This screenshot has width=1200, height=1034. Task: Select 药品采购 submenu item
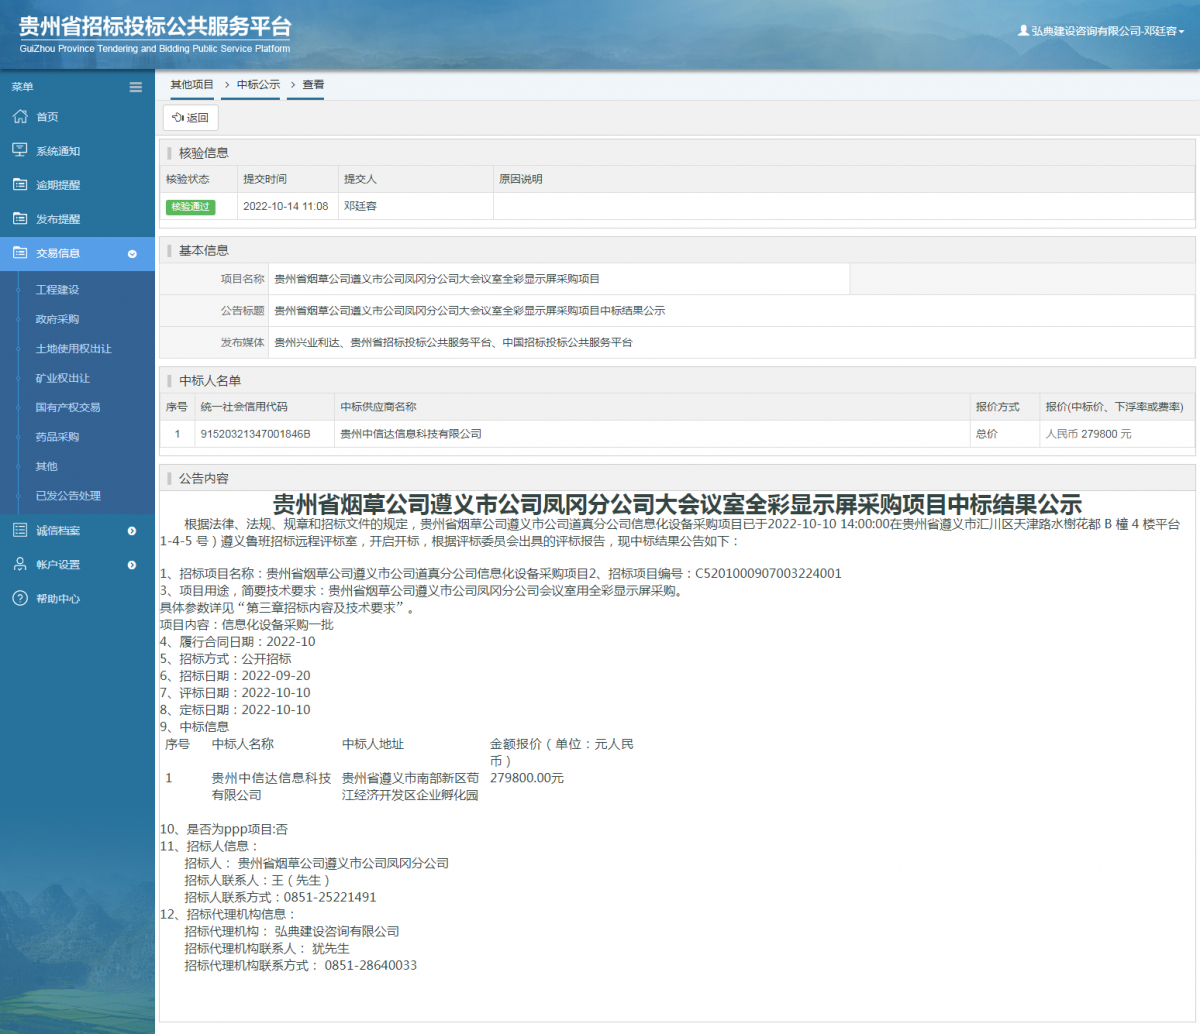point(57,437)
